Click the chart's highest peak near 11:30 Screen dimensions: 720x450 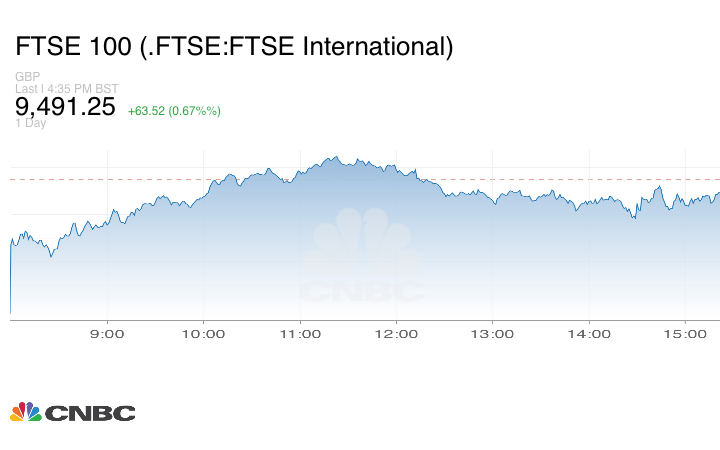click(337, 157)
